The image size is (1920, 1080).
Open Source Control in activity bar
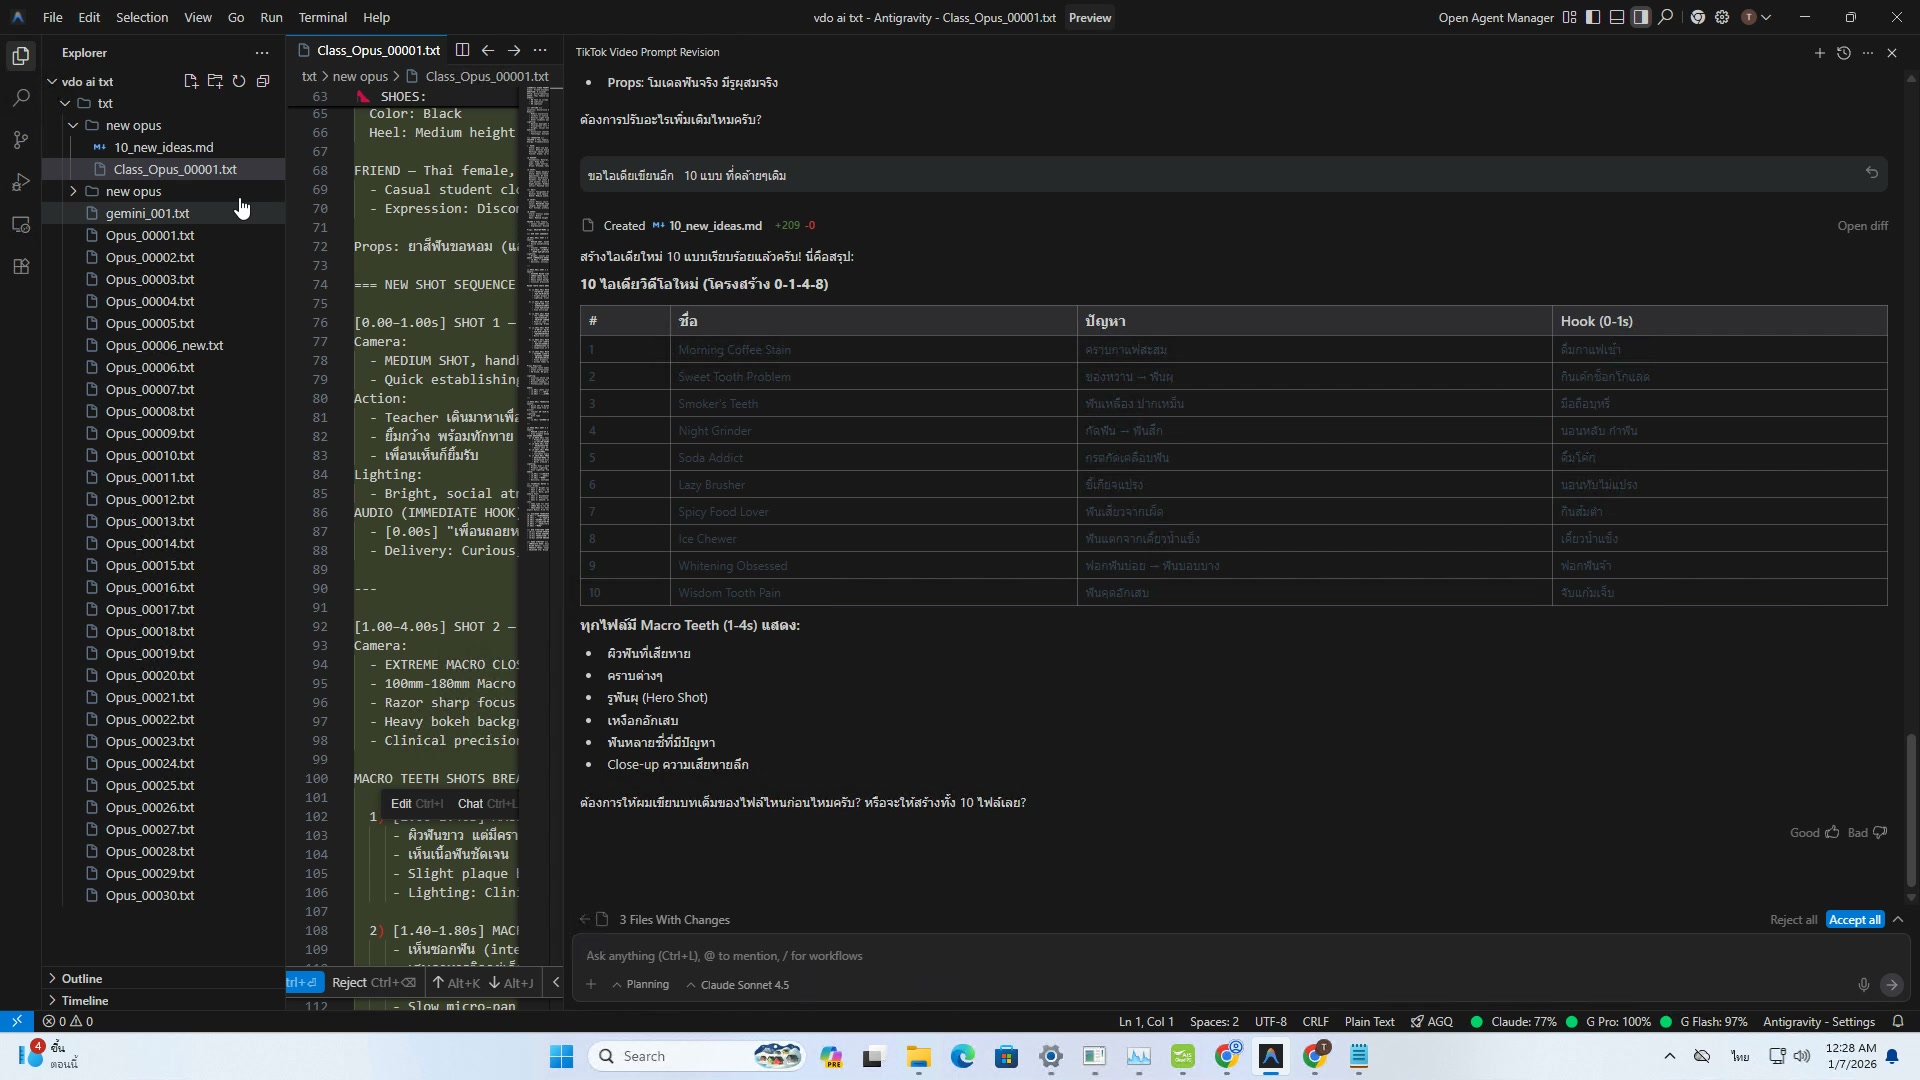click(x=21, y=140)
